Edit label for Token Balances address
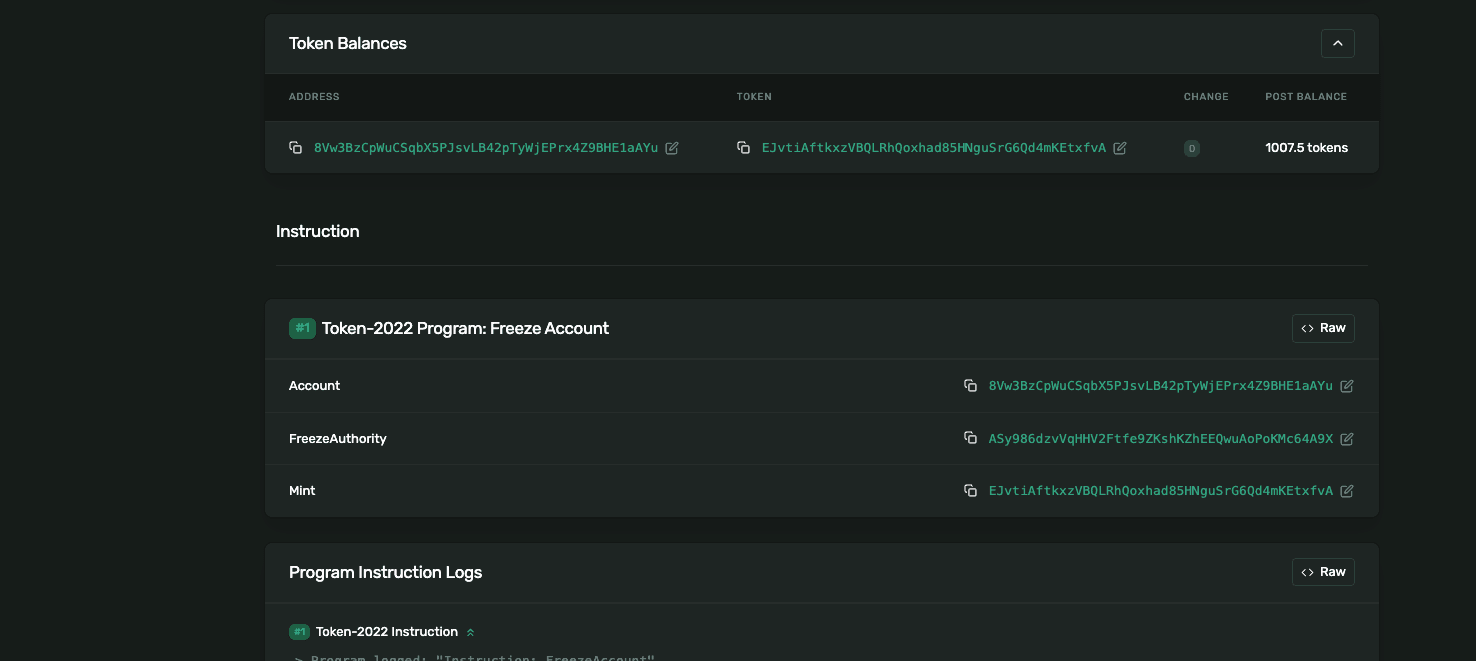The image size is (1476, 661). (x=672, y=148)
